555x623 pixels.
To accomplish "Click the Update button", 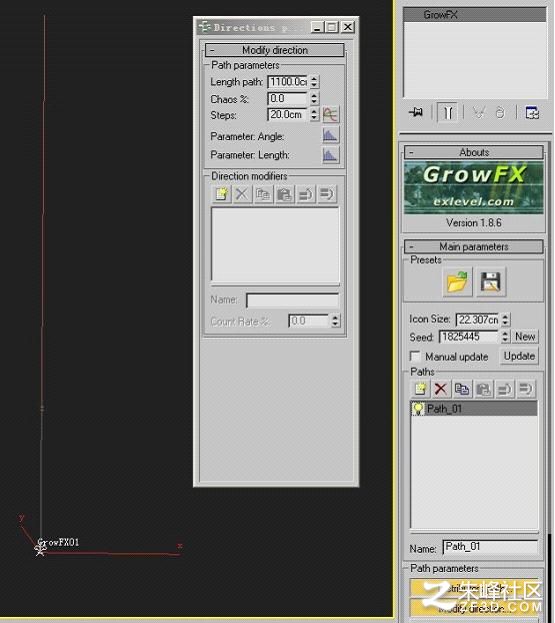I will [519, 356].
